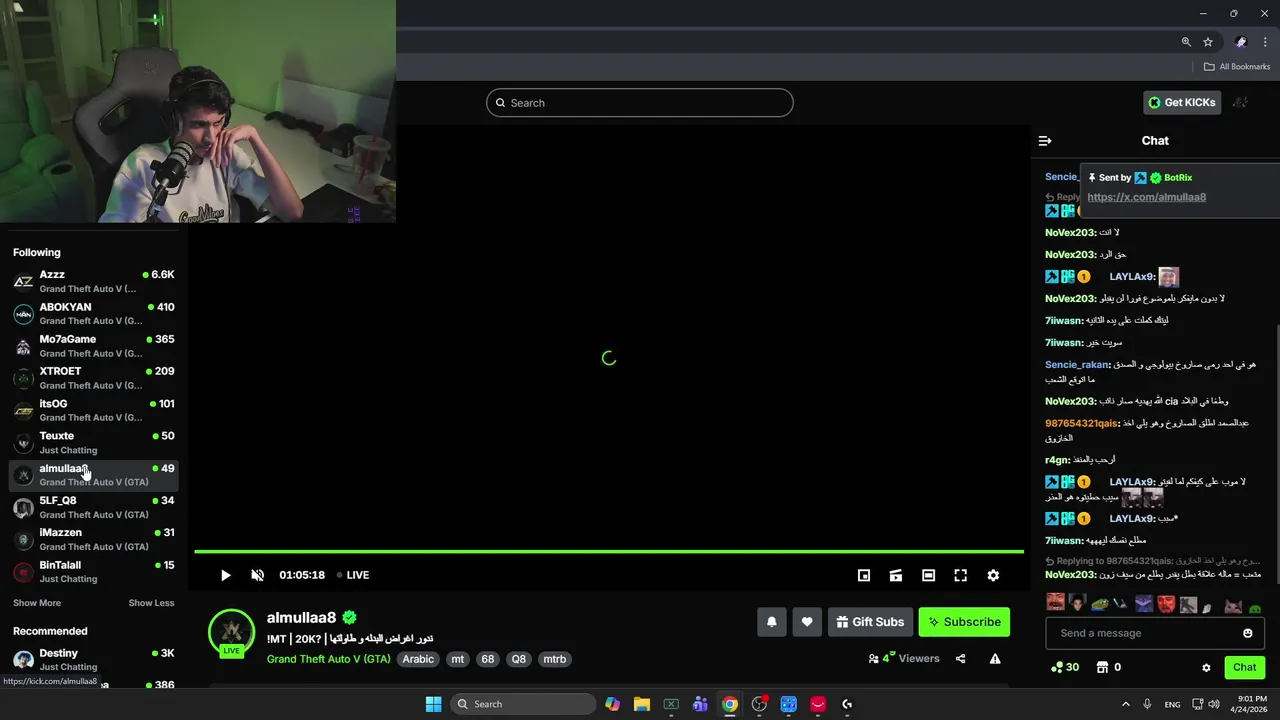The width and height of the screenshot is (1280, 720).
Task: Open 5LF_Q8 channel in sidebar
Action: pos(94,507)
